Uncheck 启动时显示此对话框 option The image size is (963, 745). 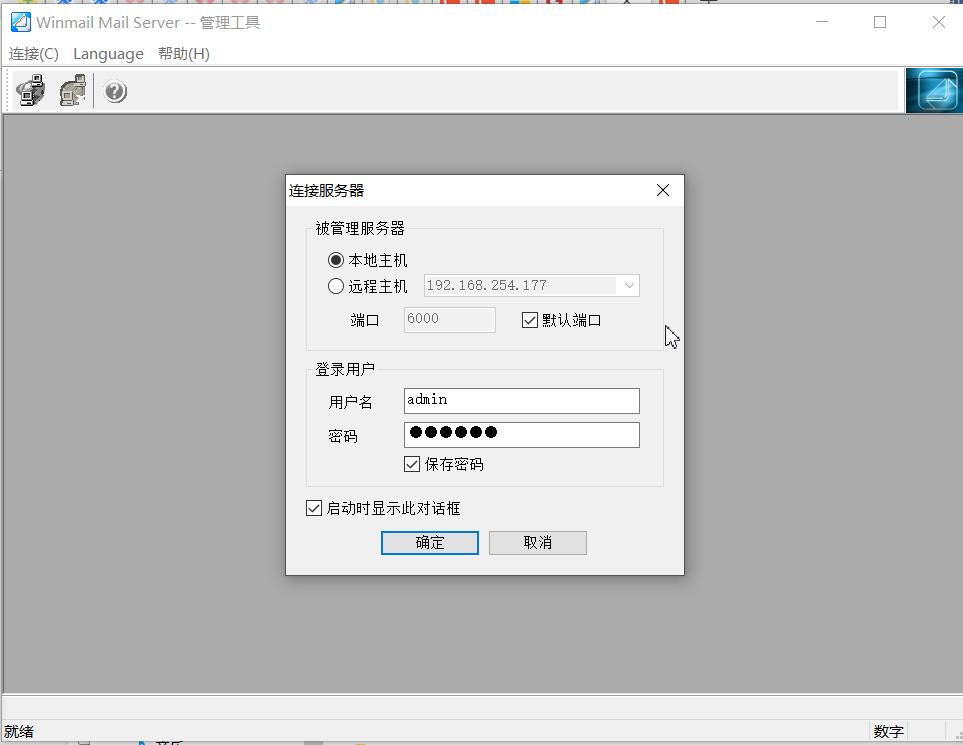pyautogui.click(x=314, y=507)
